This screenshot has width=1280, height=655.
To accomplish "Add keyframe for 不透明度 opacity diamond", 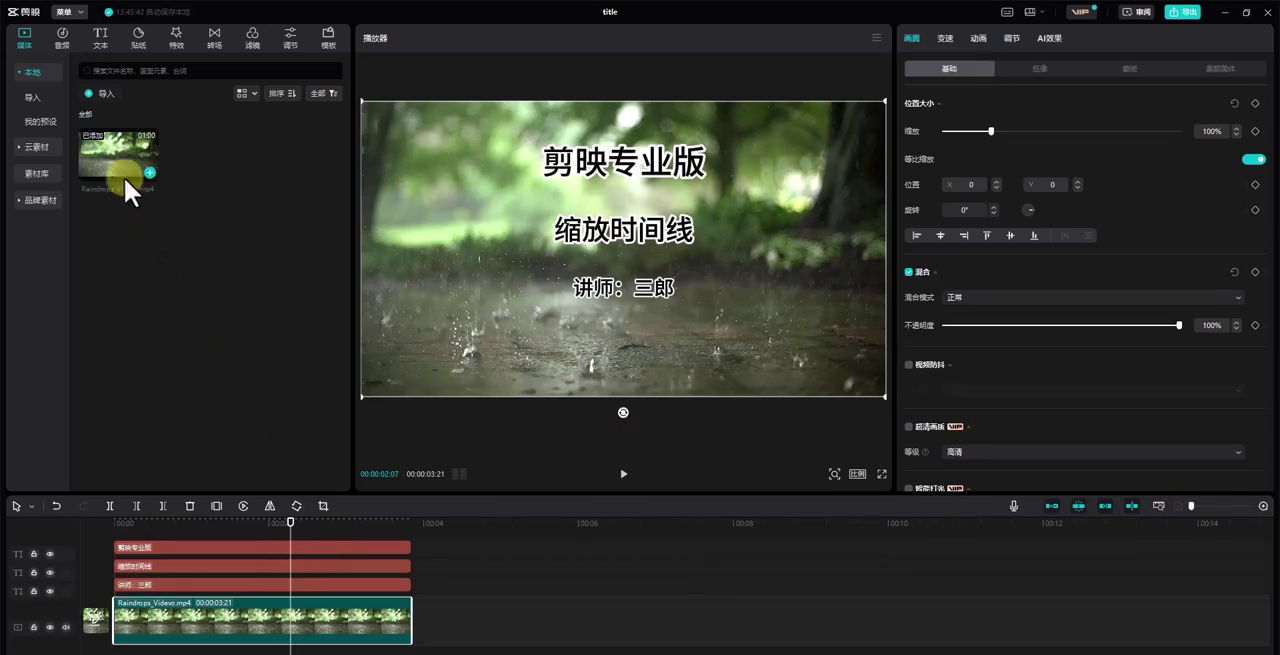I will 1255,325.
